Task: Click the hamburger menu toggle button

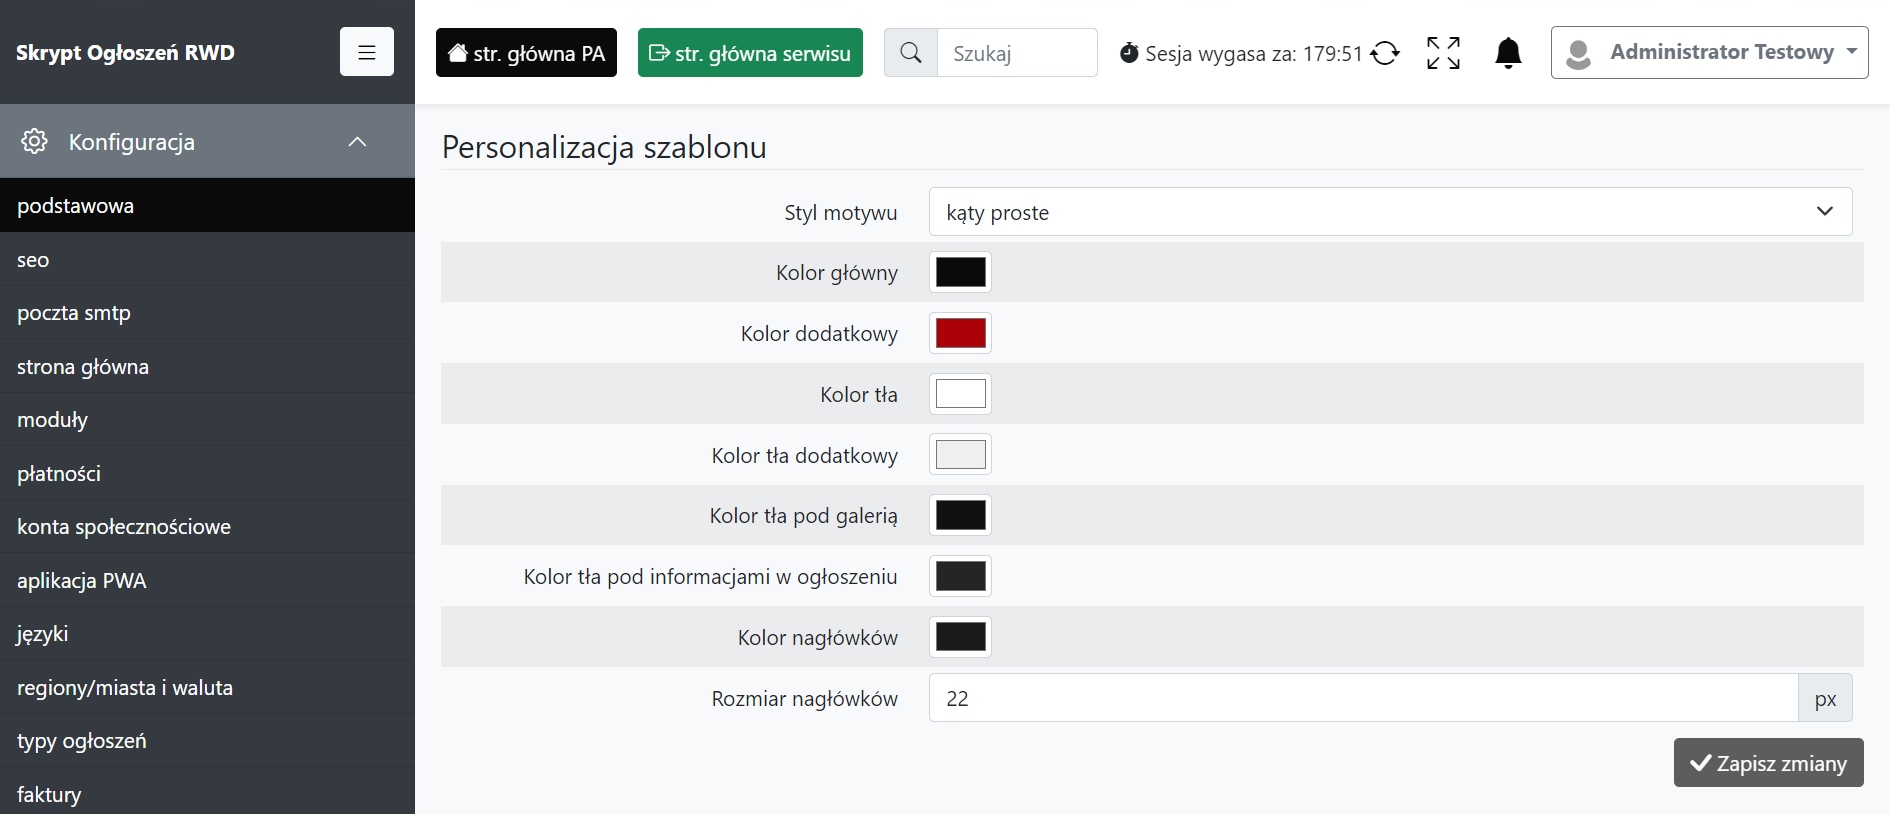Action: (366, 52)
